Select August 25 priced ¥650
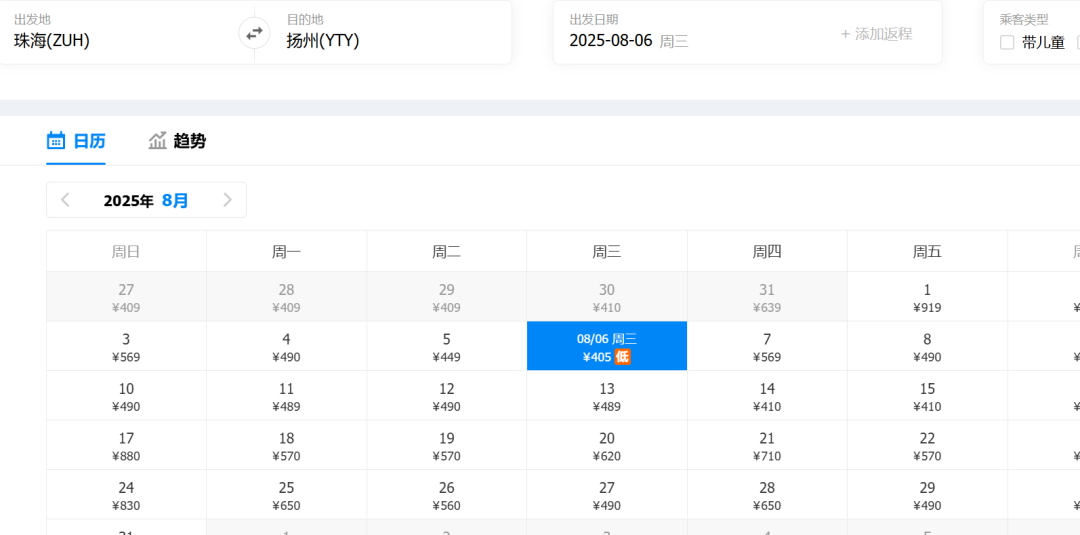The width and height of the screenshot is (1080, 535). 287,495
